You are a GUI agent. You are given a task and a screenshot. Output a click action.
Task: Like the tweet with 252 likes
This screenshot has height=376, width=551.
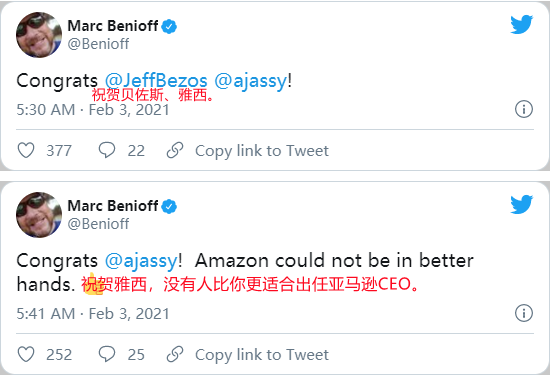(26, 354)
